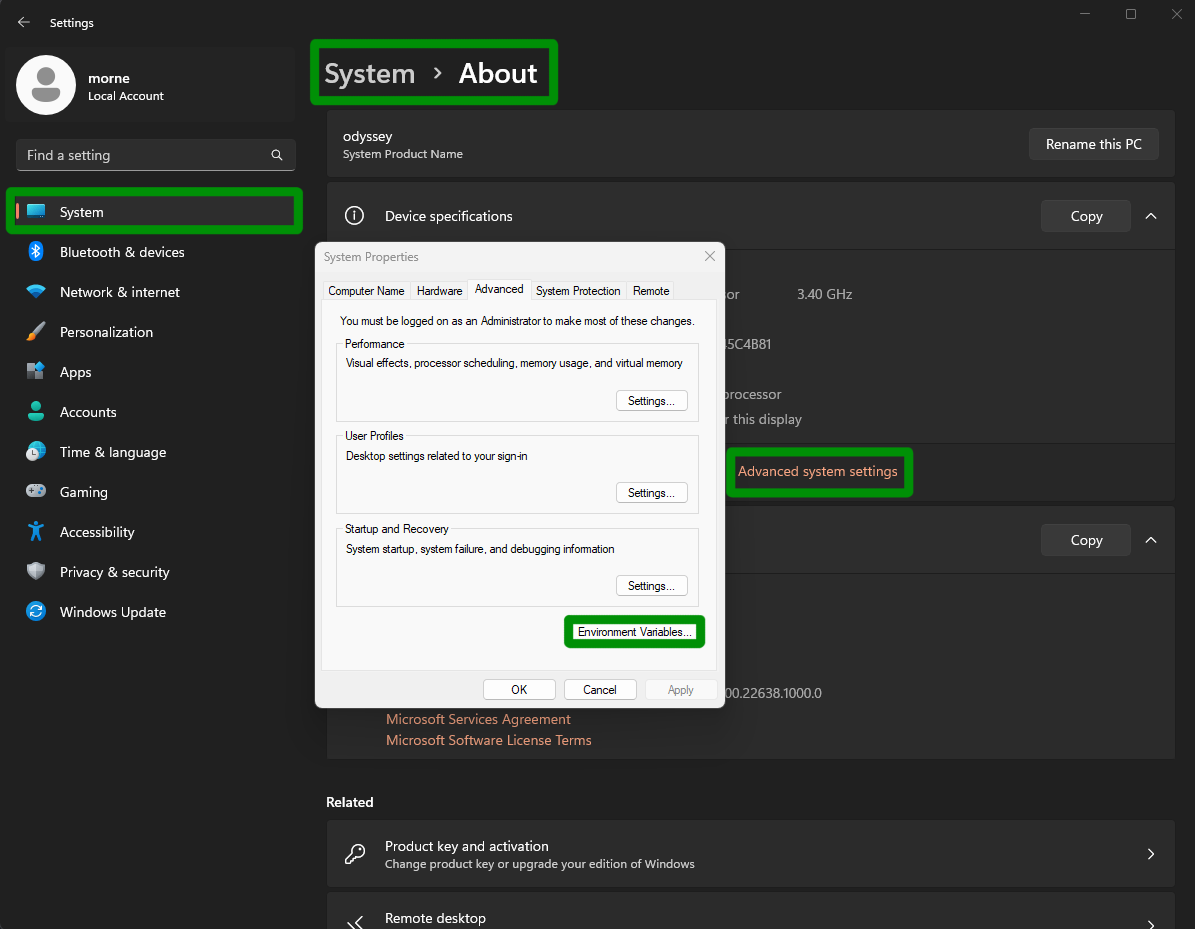This screenshot has width=1195, height=929.
Task: Open the Environment Variables dialog
Action: 634,631
